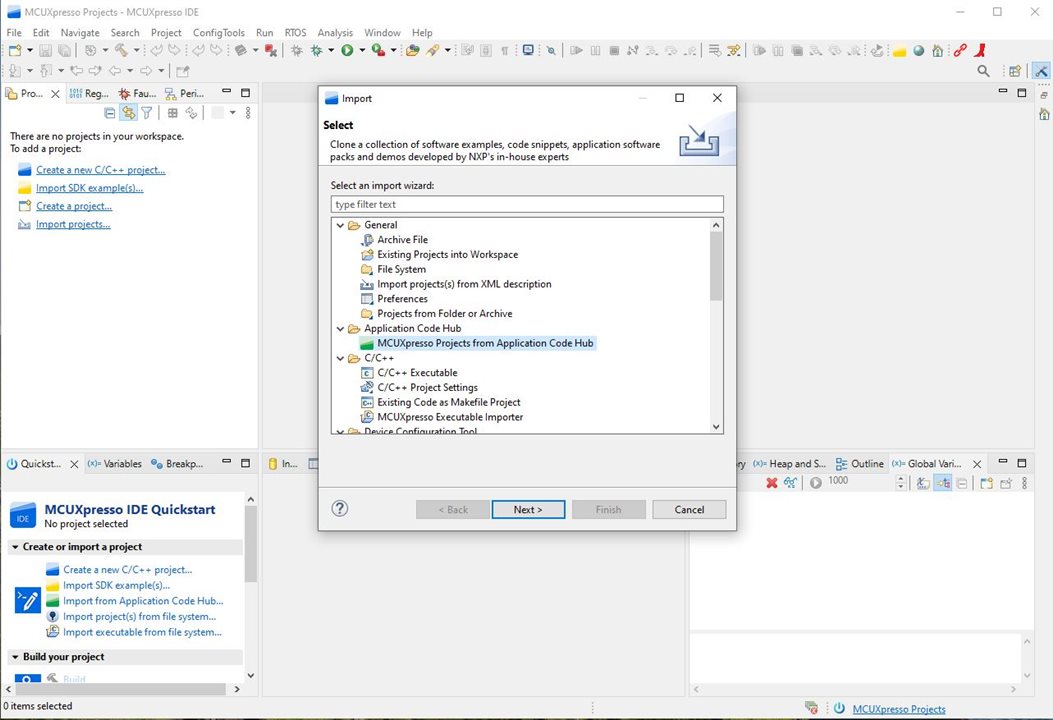Click the New wizard toolbar icon
Image resolution: width=1053 pixels, height=720 pixels.
pos(15,50)
